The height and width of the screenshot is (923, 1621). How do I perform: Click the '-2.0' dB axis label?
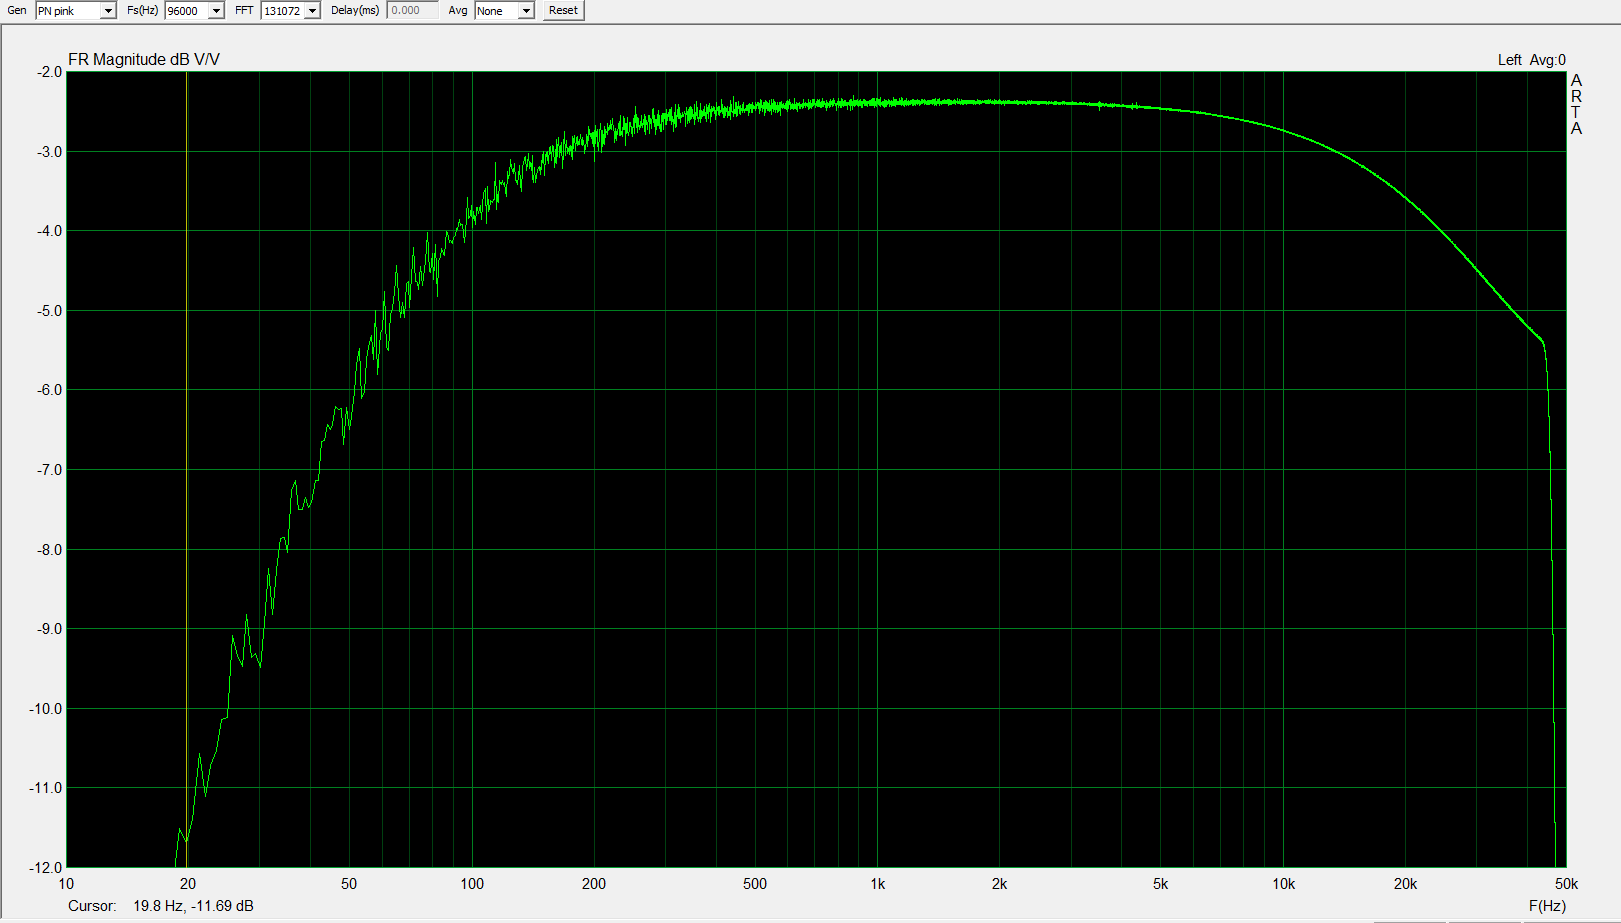49,72
